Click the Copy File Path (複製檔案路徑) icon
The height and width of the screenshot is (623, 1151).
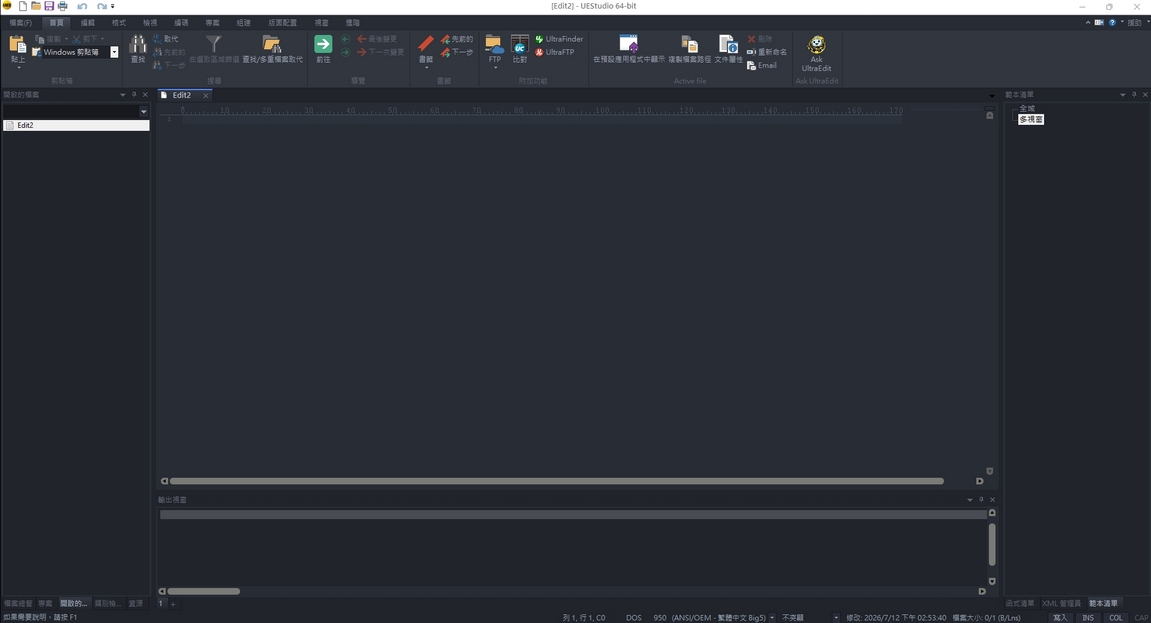(689, 44)
